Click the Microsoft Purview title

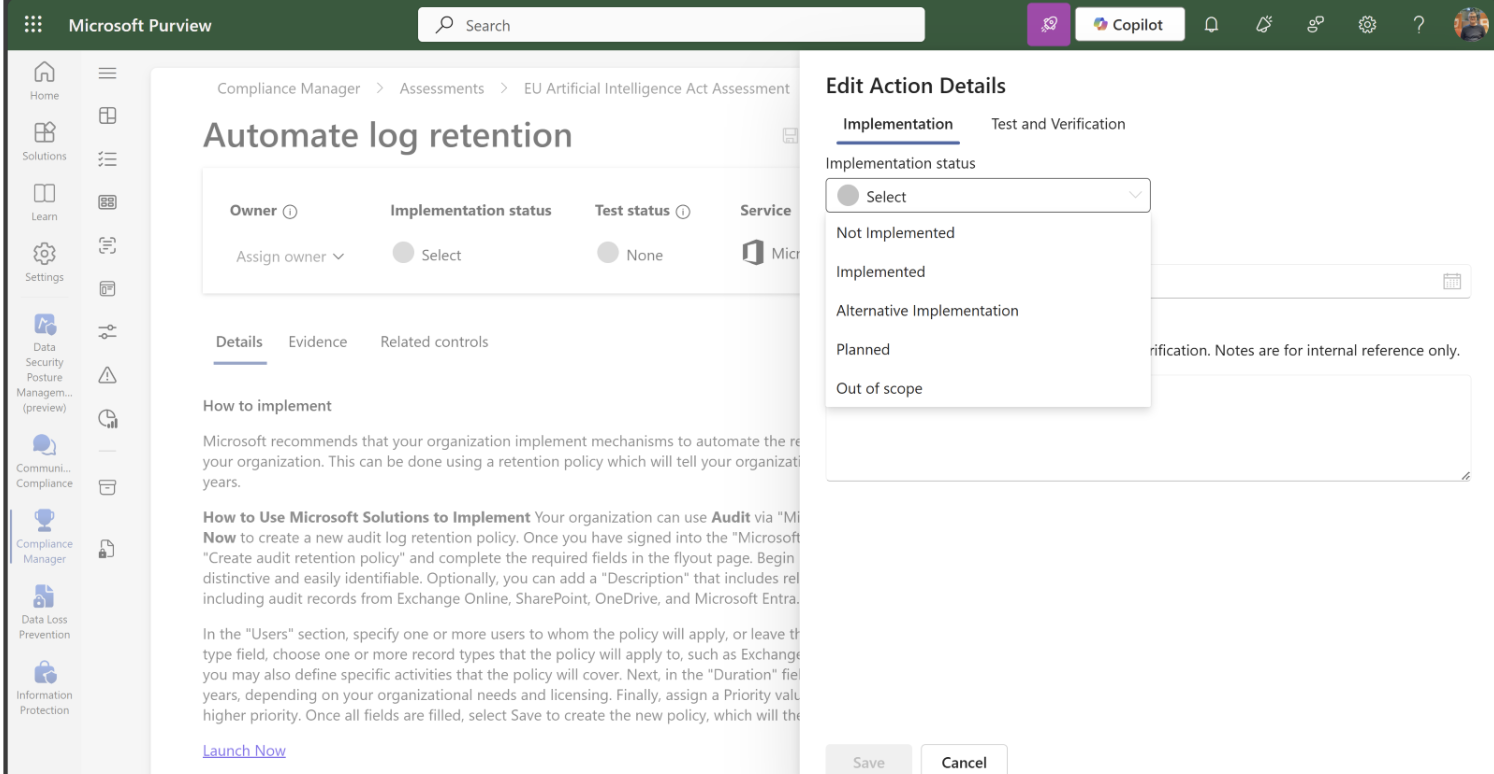pyautogui.click(x=140, y=25)
